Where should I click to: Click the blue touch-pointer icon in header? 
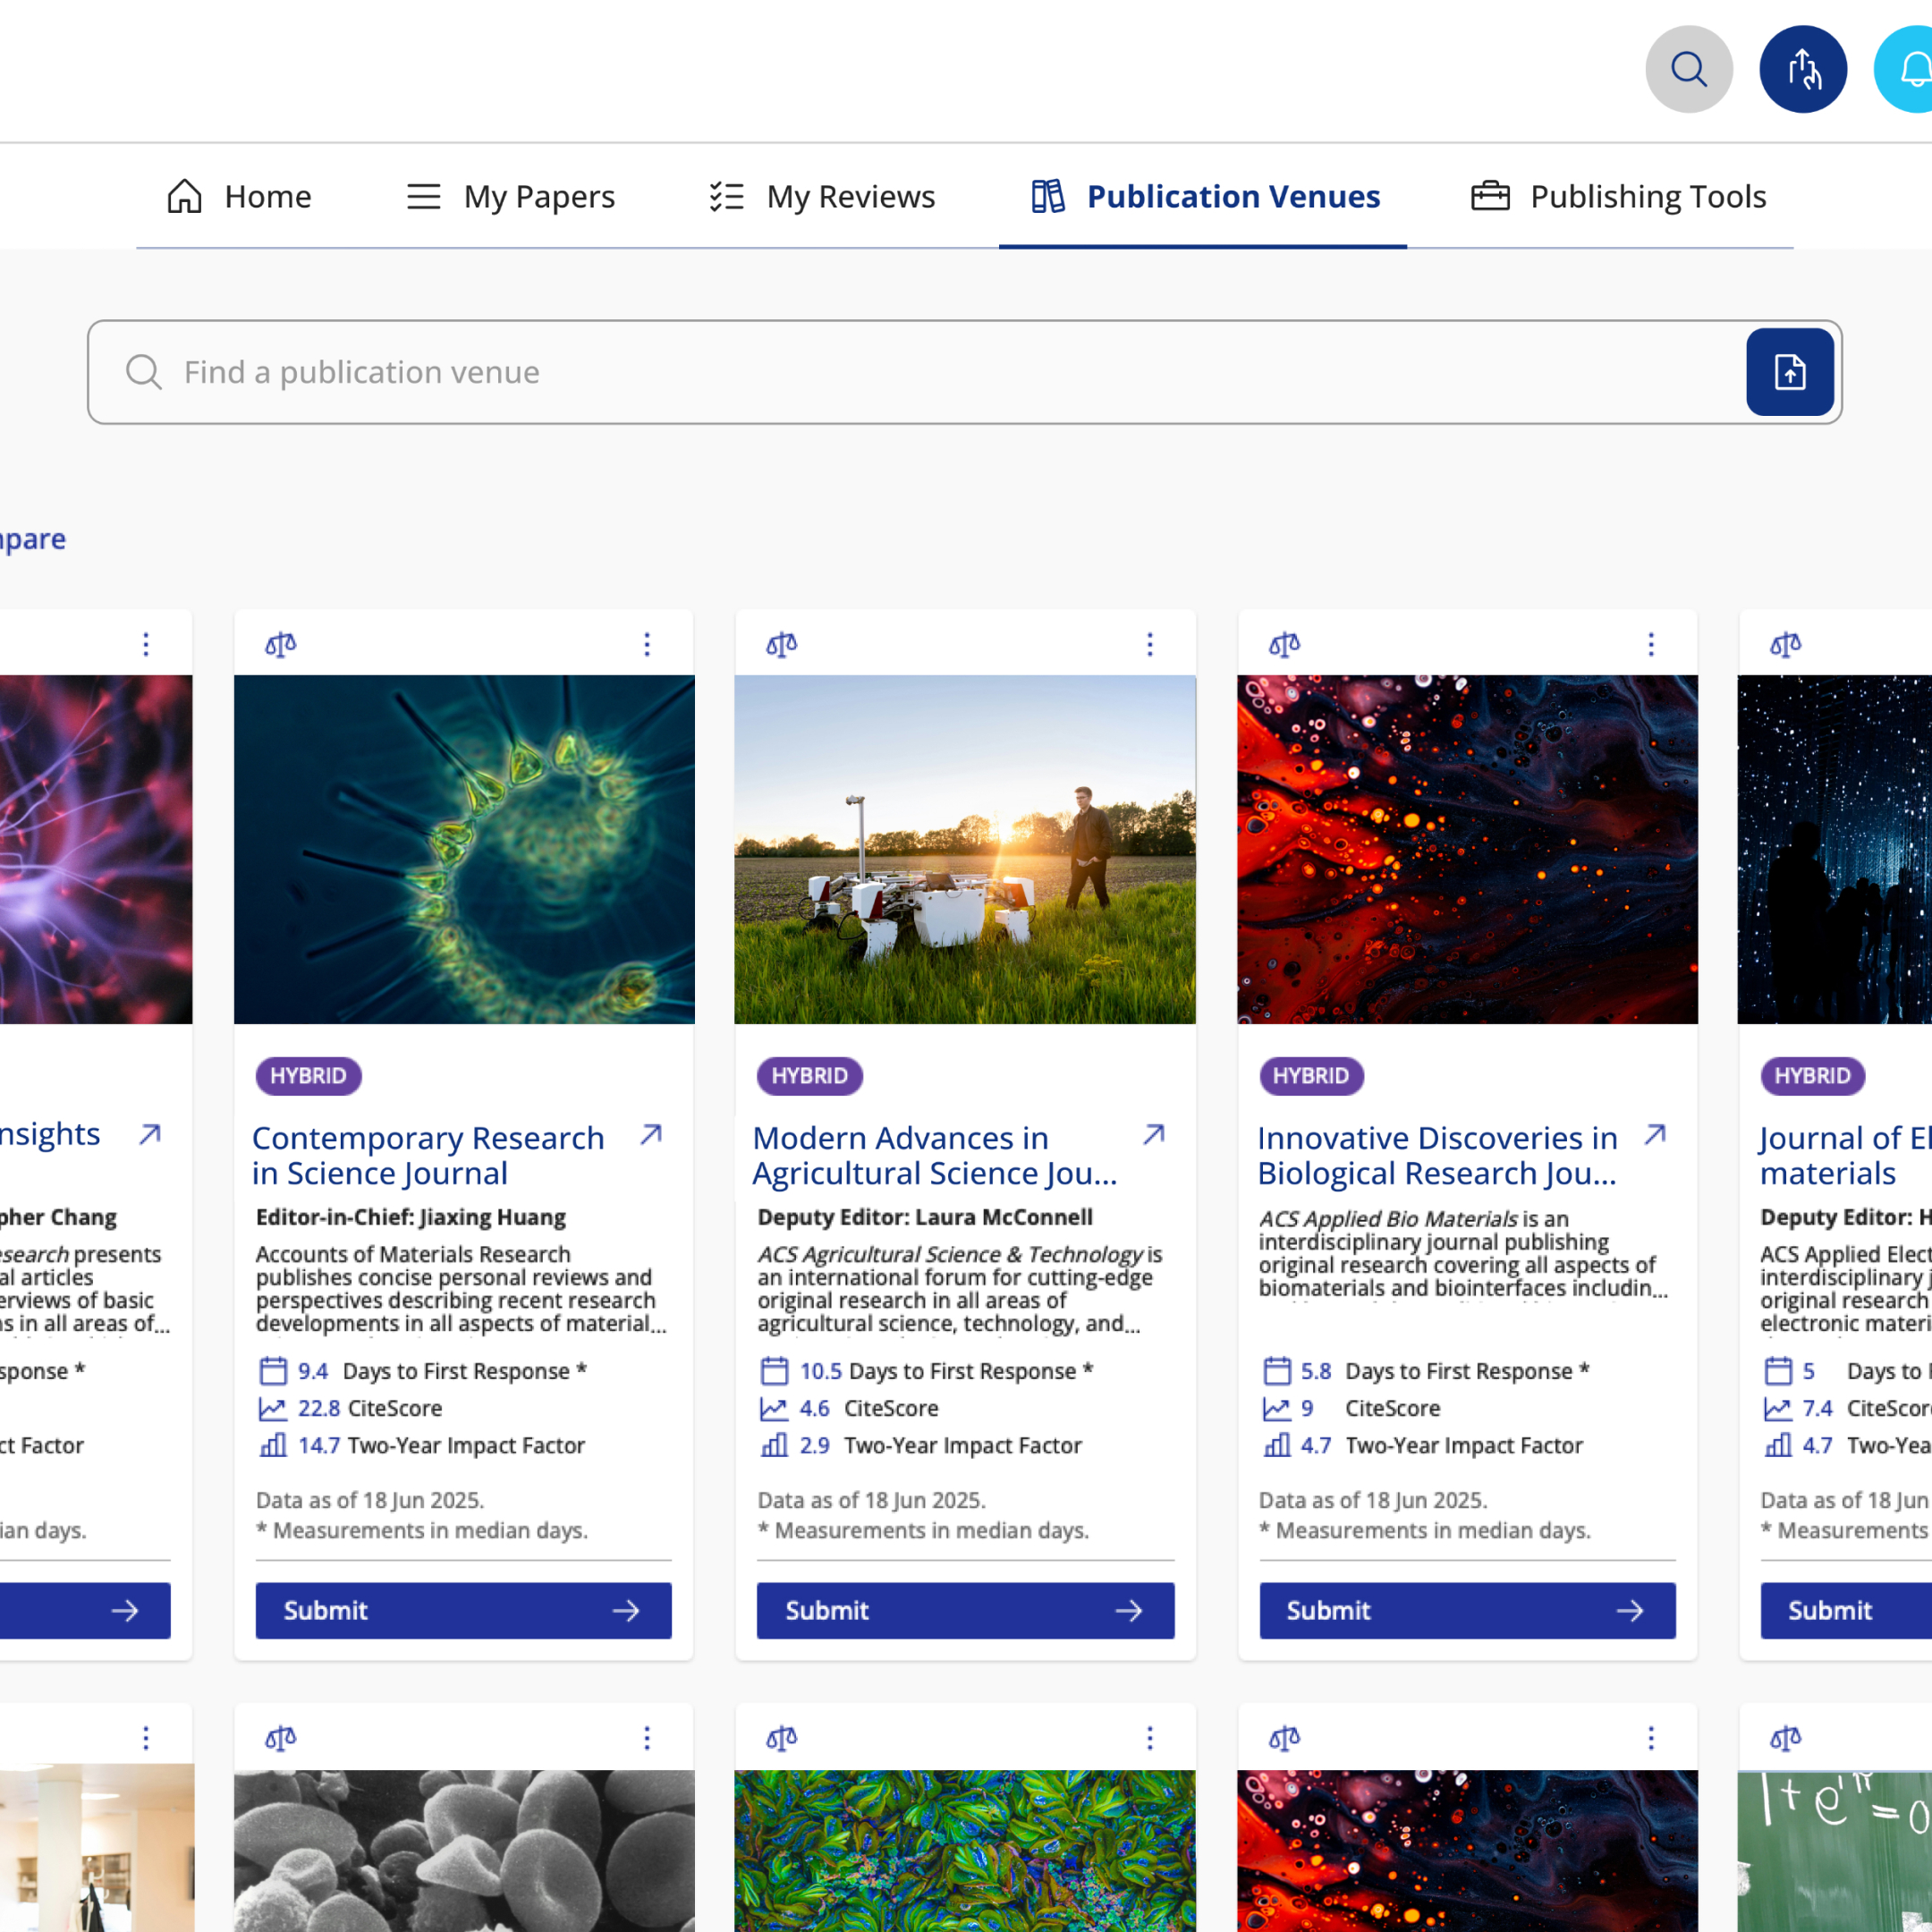[1802, 69]
